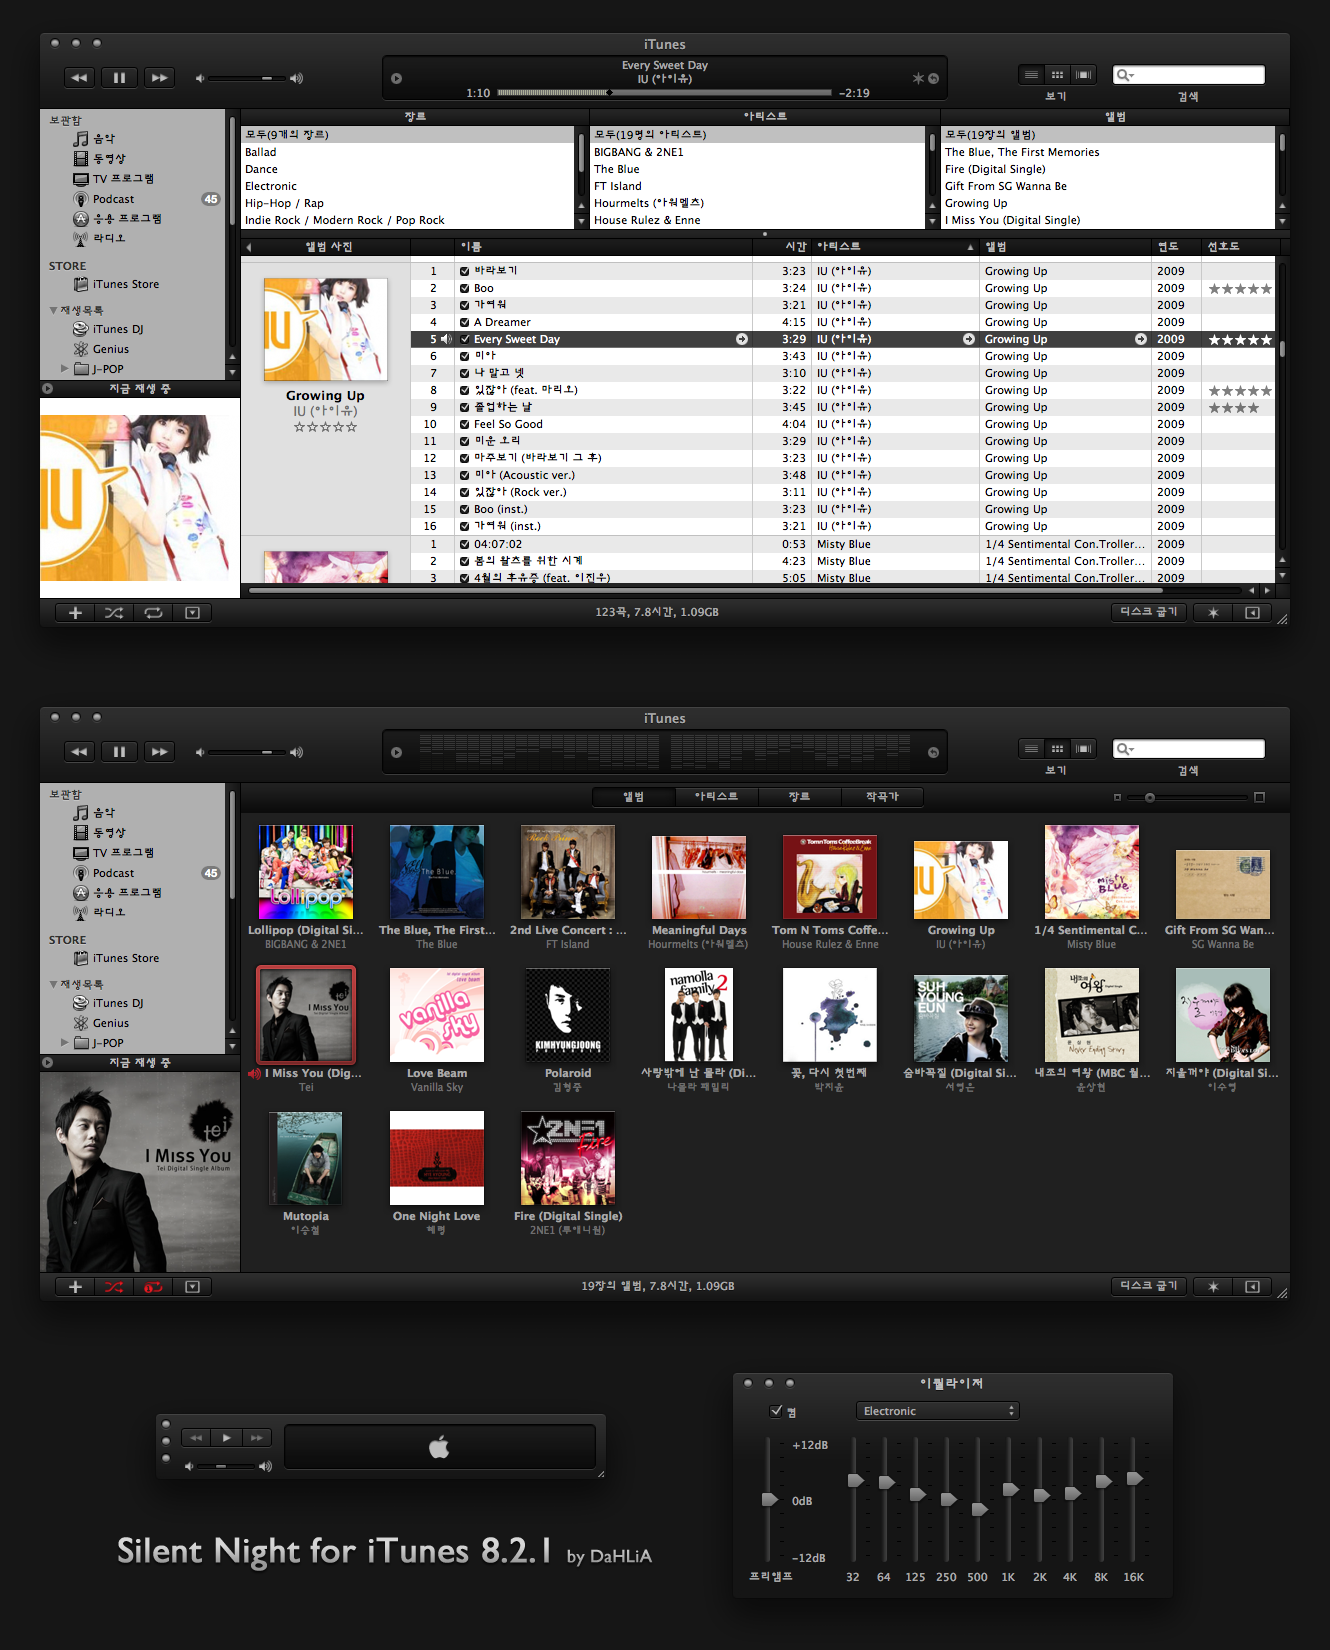Uncheck the song Boo
Image resolution: width=1330 pixels, height=1650 pixels.
point(465,288)
